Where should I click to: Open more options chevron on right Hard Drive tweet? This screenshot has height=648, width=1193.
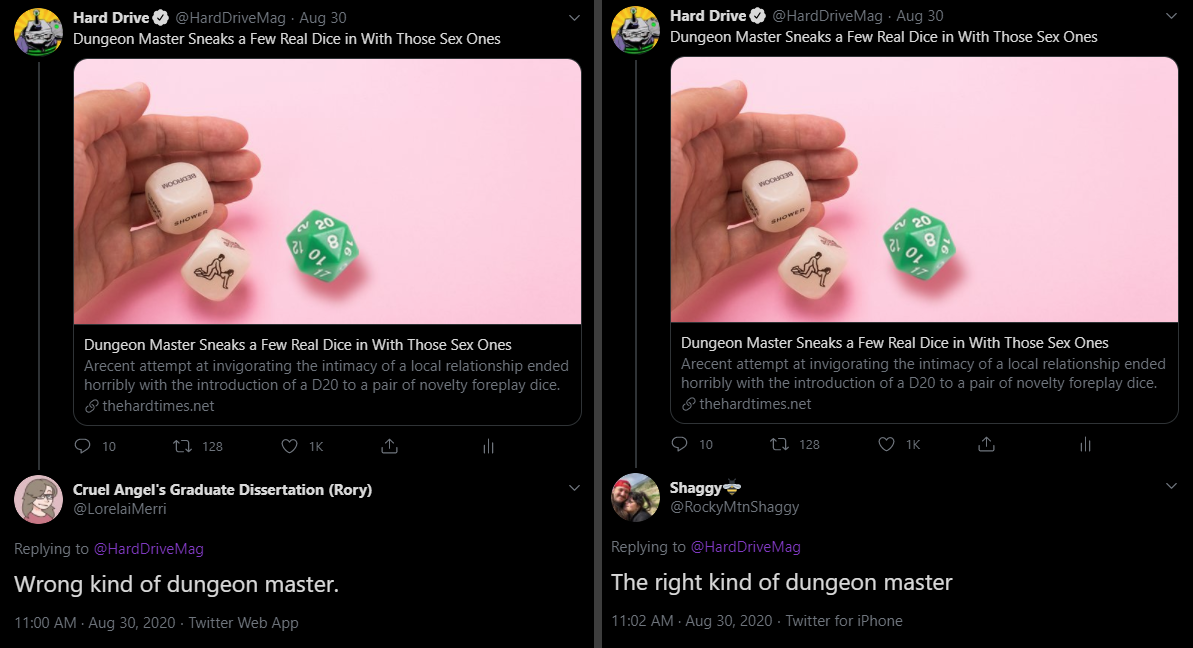pyautogui.click(x=1171, y=16)
